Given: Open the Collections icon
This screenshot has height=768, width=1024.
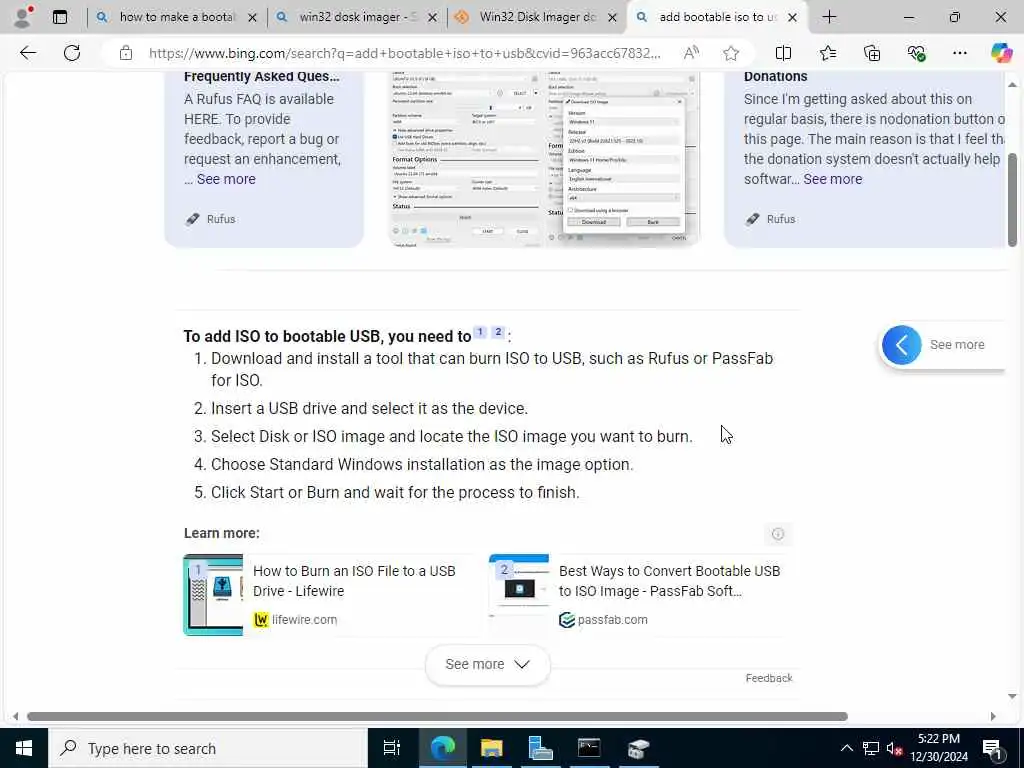Looking at the screenshot, I should coord(872,53).
